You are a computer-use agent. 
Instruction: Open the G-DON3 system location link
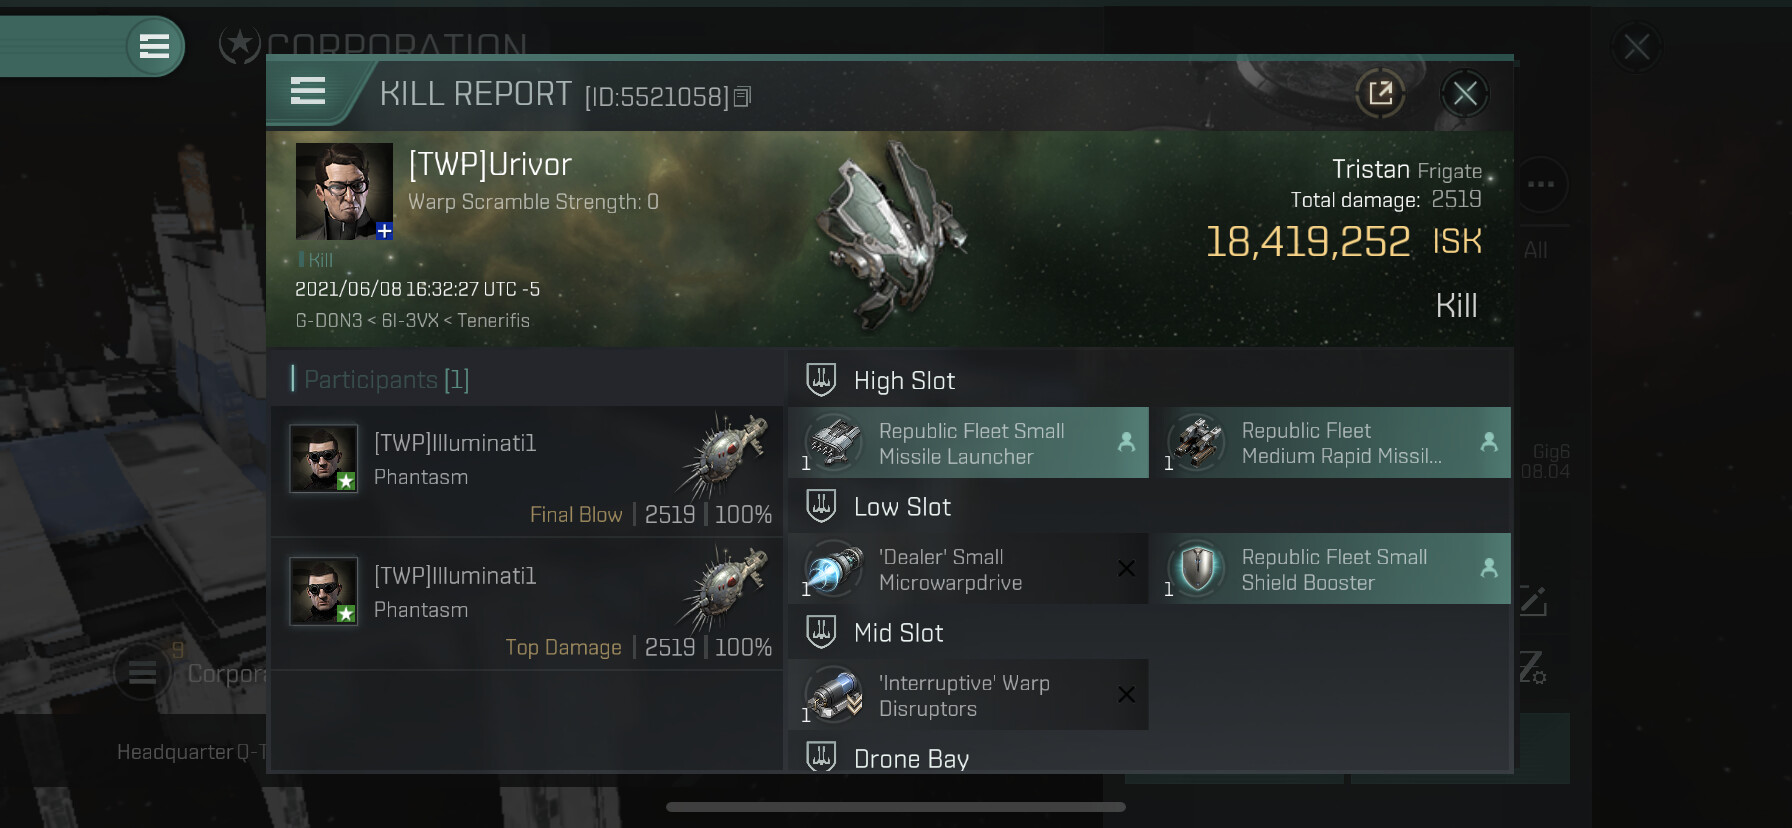click(329, 321)
